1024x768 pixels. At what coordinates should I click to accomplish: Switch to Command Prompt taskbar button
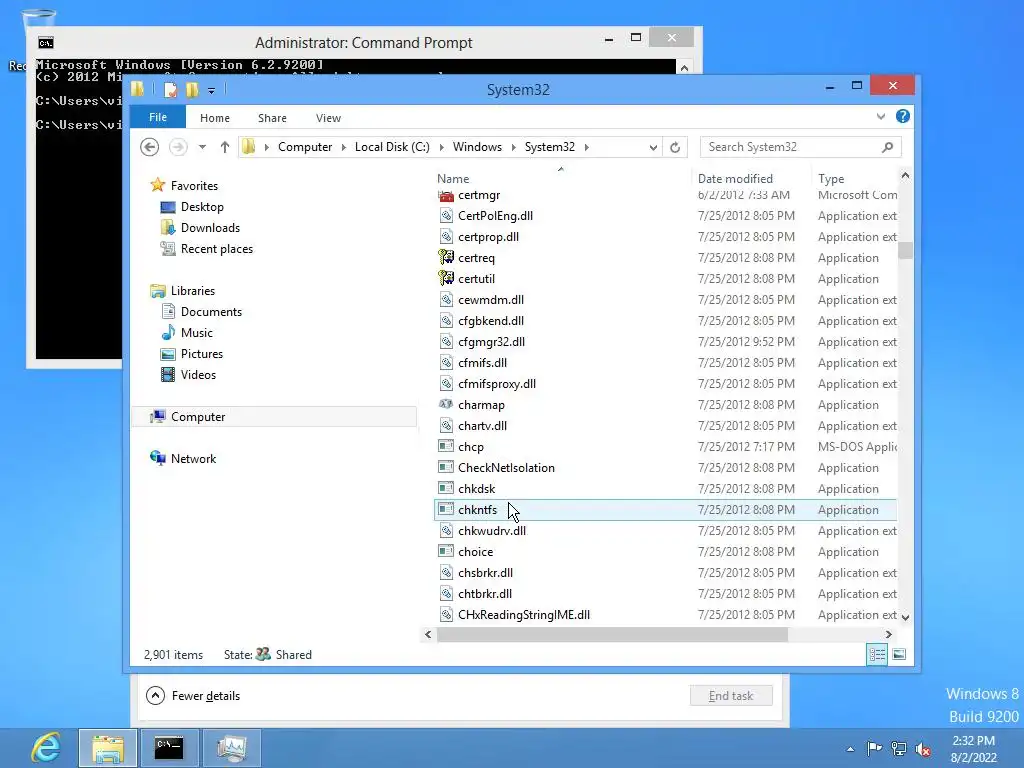click(x=169, y=748)
